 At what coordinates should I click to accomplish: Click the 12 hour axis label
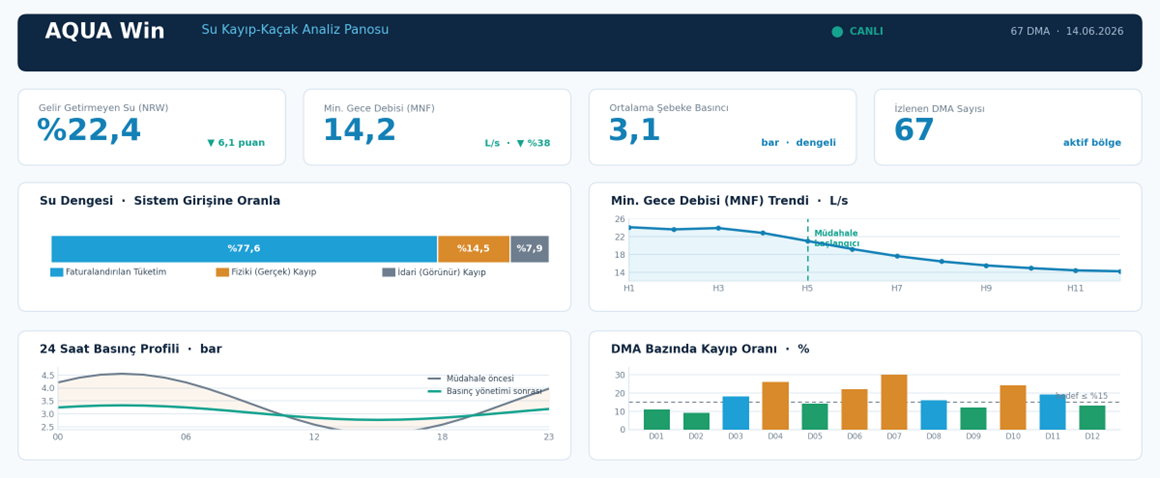click(314, 437)
